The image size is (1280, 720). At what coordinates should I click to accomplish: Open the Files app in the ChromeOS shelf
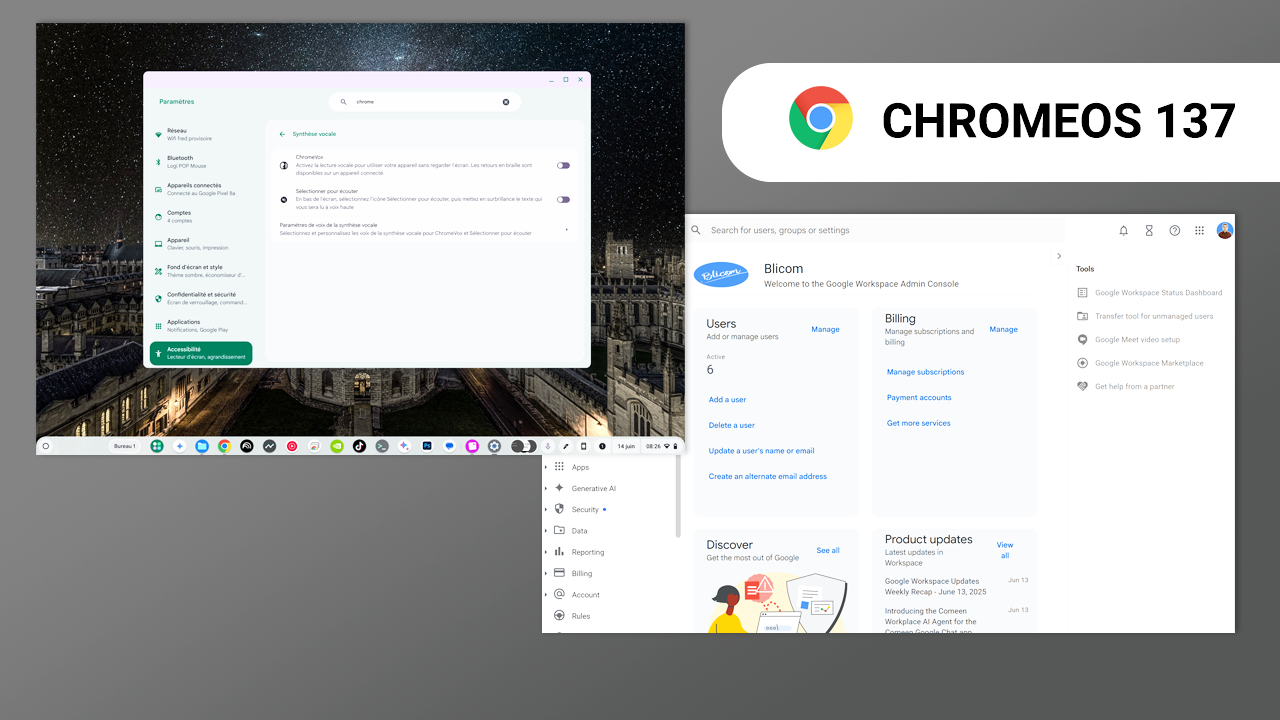202,446
